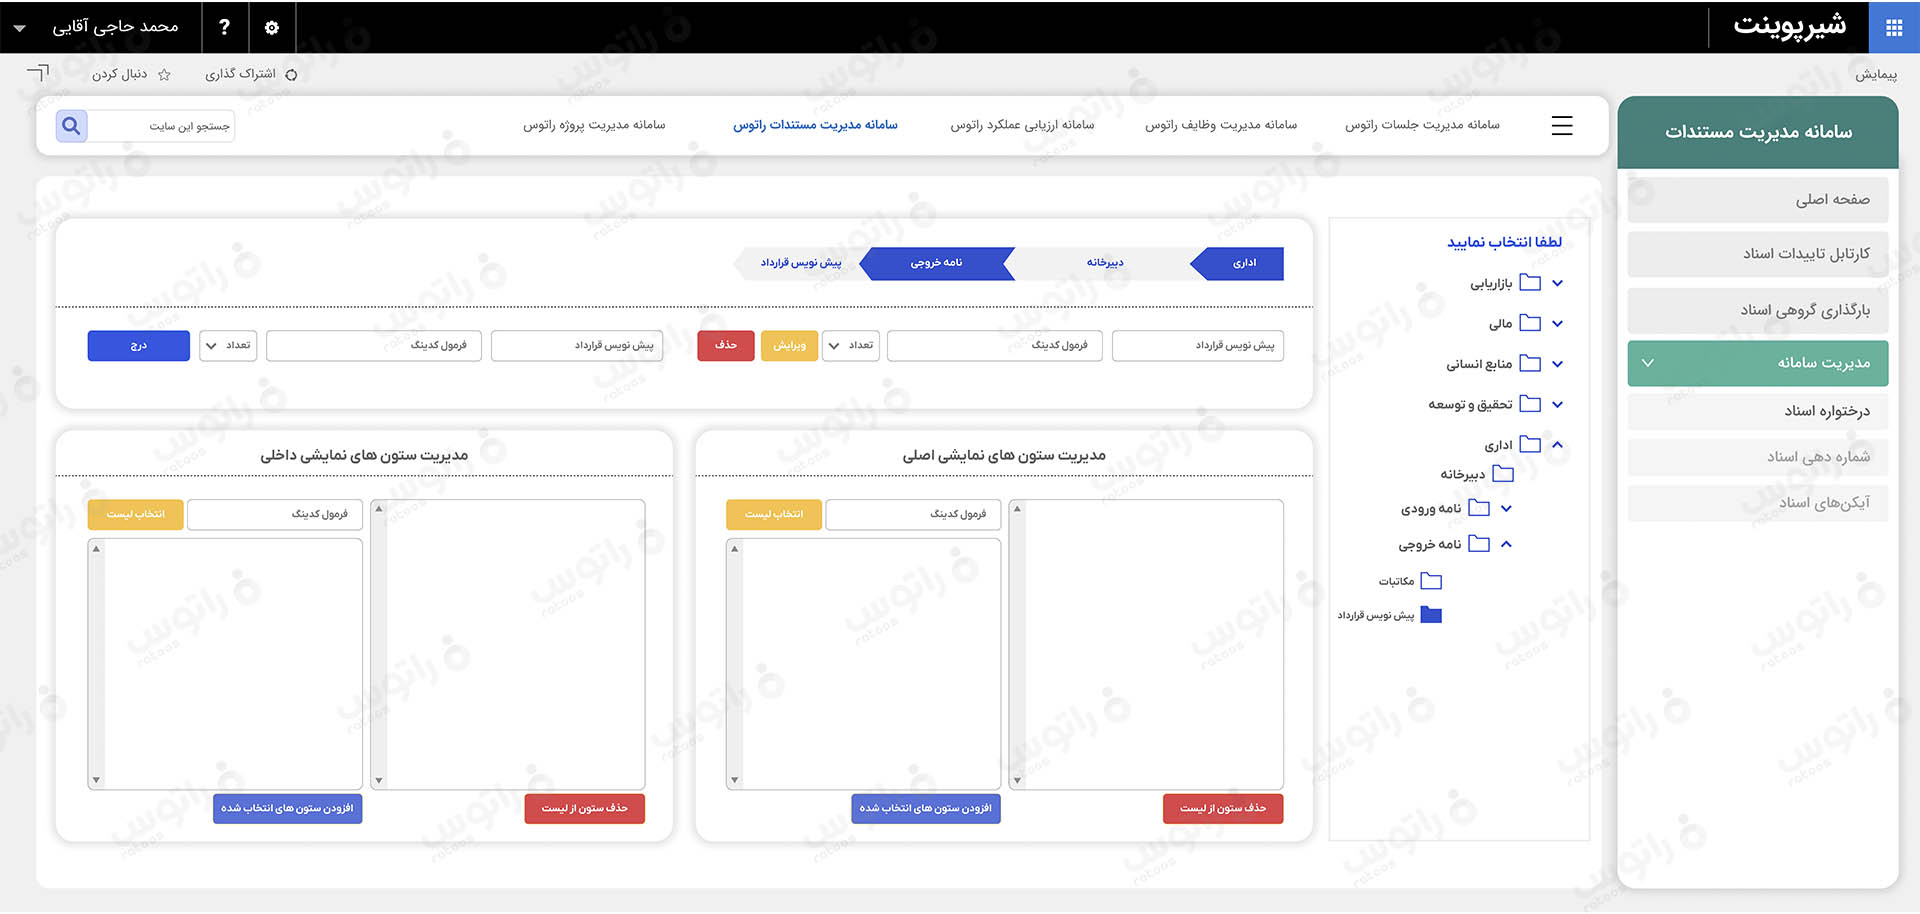This screenshot has width=1920, height=914.
Task: Click the follow star icon (دنبال کردن)
Action: click(x=165, y=75)
